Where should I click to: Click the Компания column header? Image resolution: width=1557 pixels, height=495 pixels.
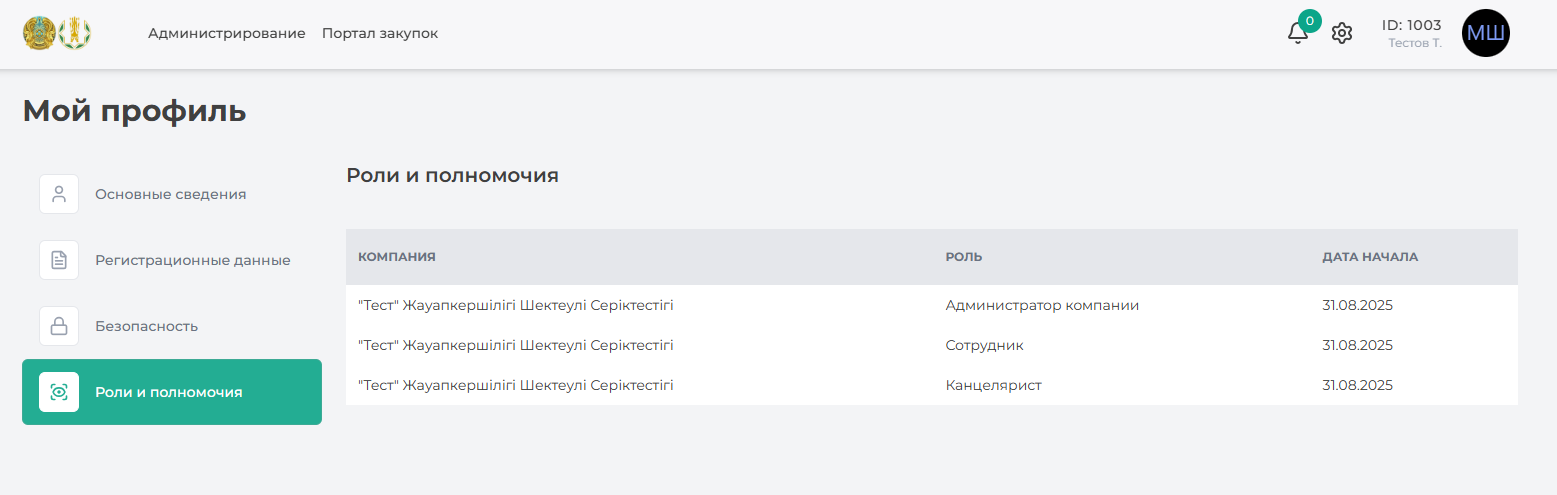[397, 257]
